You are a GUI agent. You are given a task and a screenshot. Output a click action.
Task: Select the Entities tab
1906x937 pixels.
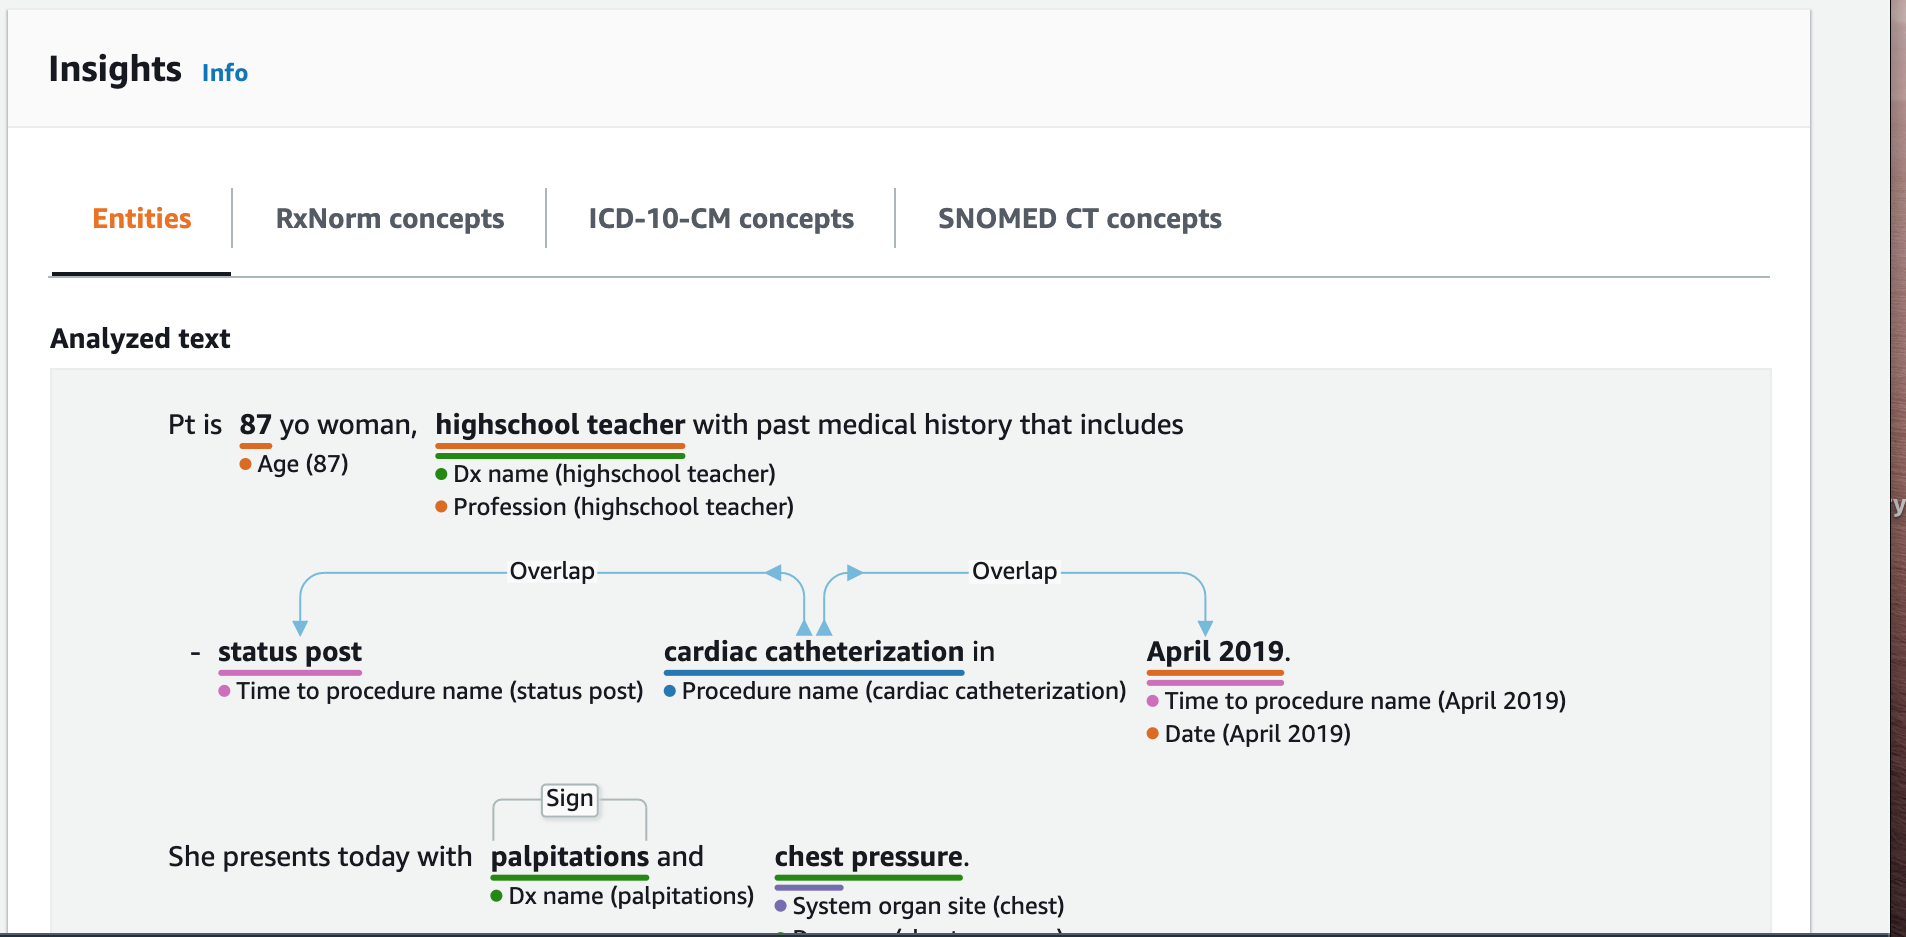tap(141, 219)
